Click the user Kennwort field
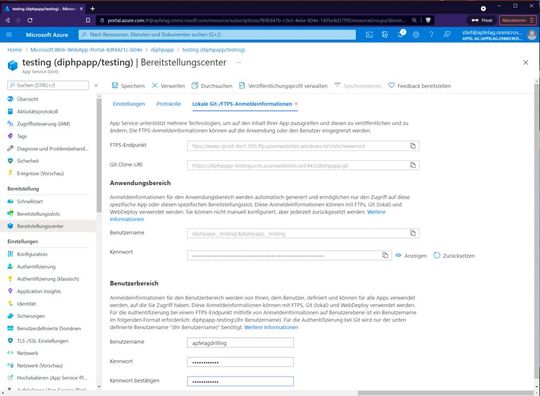540x396 pixels. pyautogui.click(x=240, y=362)
